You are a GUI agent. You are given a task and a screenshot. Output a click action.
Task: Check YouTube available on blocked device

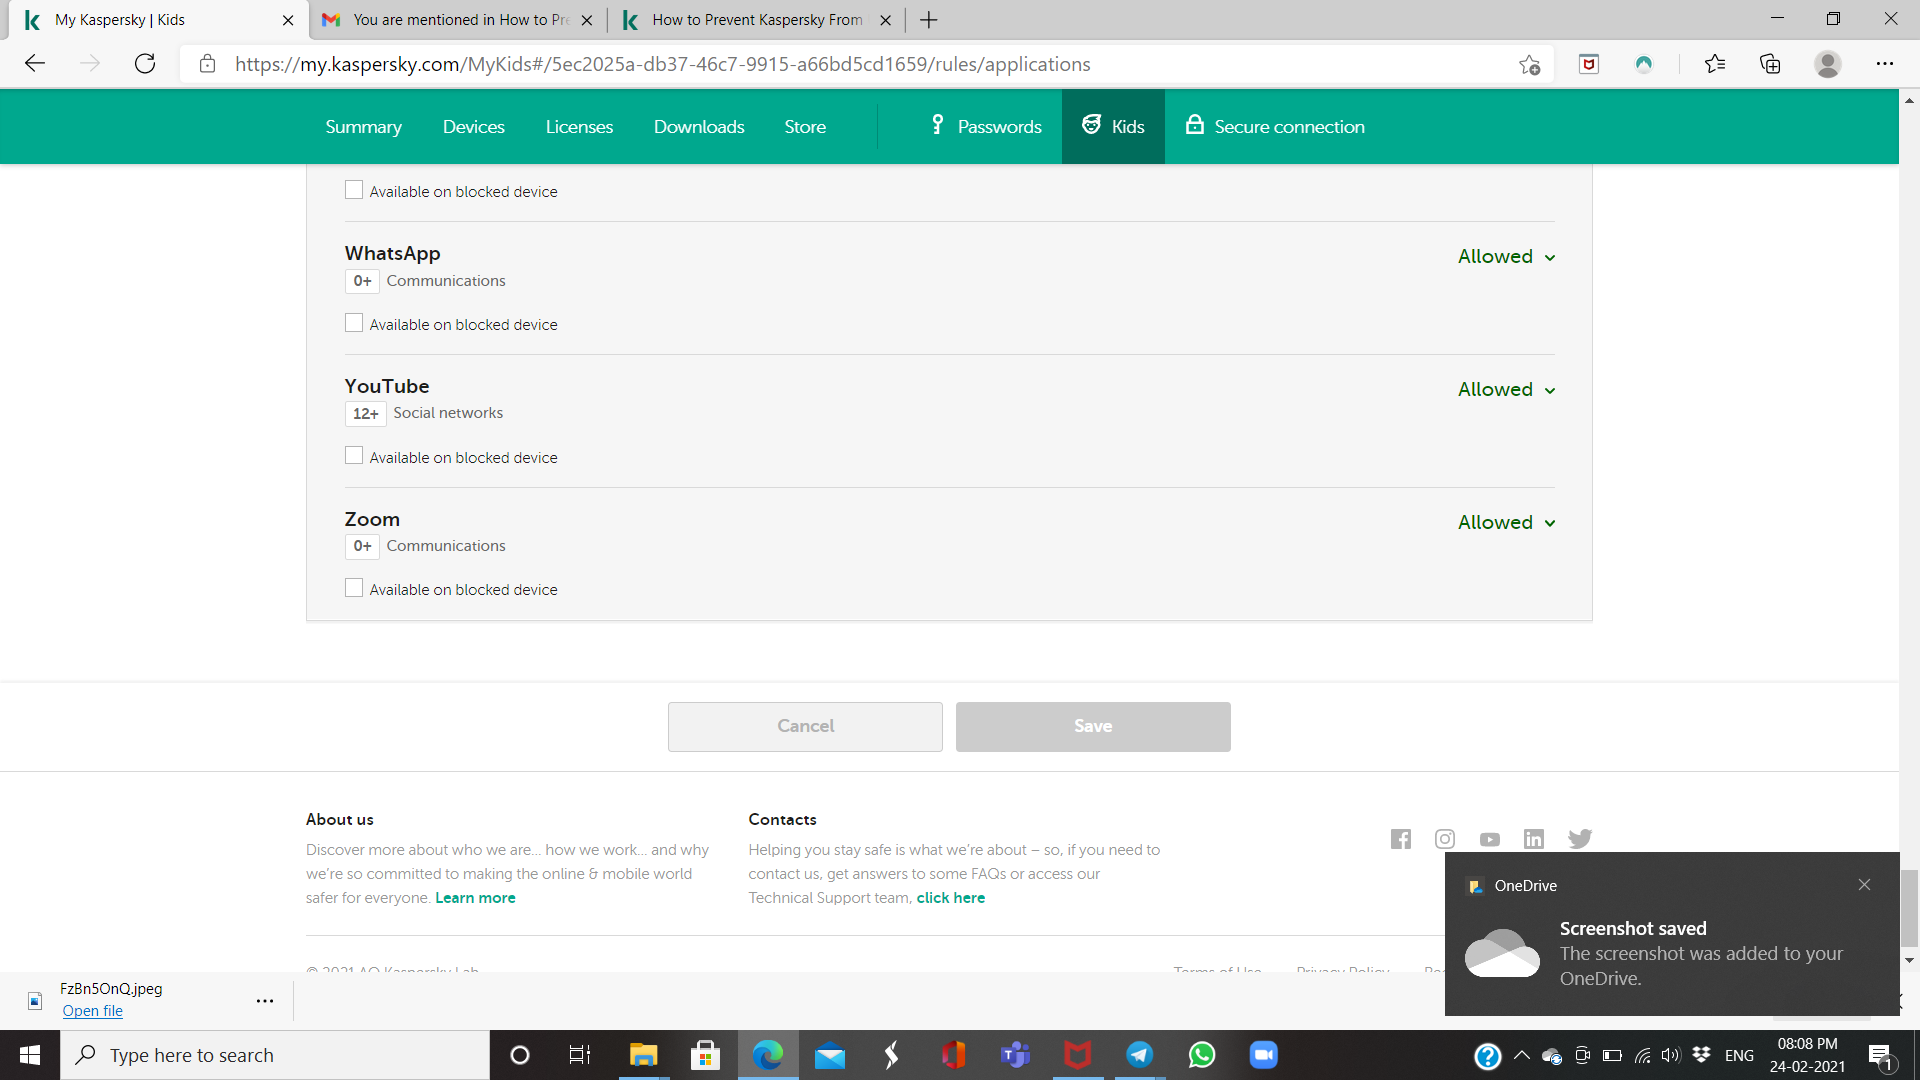[354, 456]
